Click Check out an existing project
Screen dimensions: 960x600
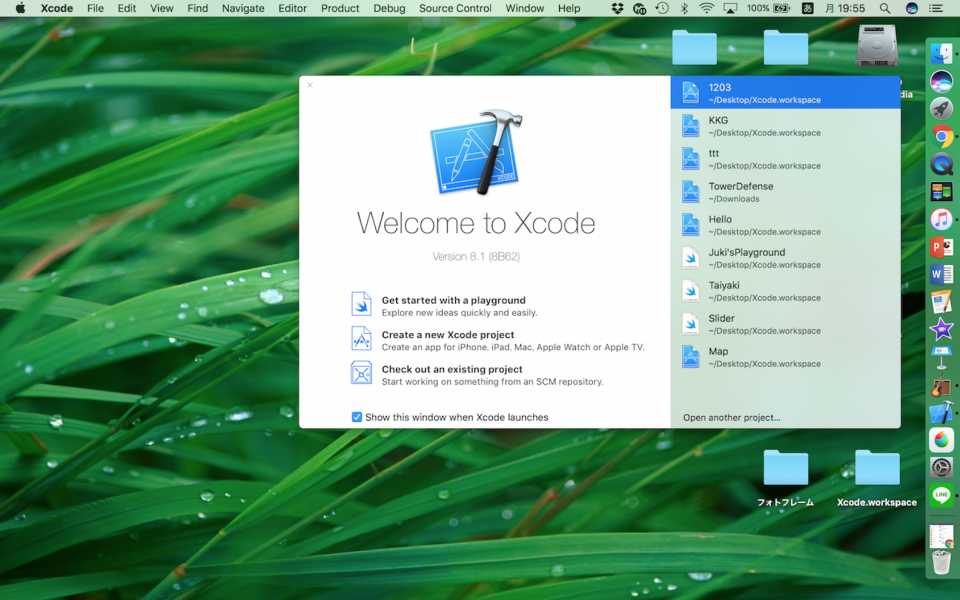(452, 369)
